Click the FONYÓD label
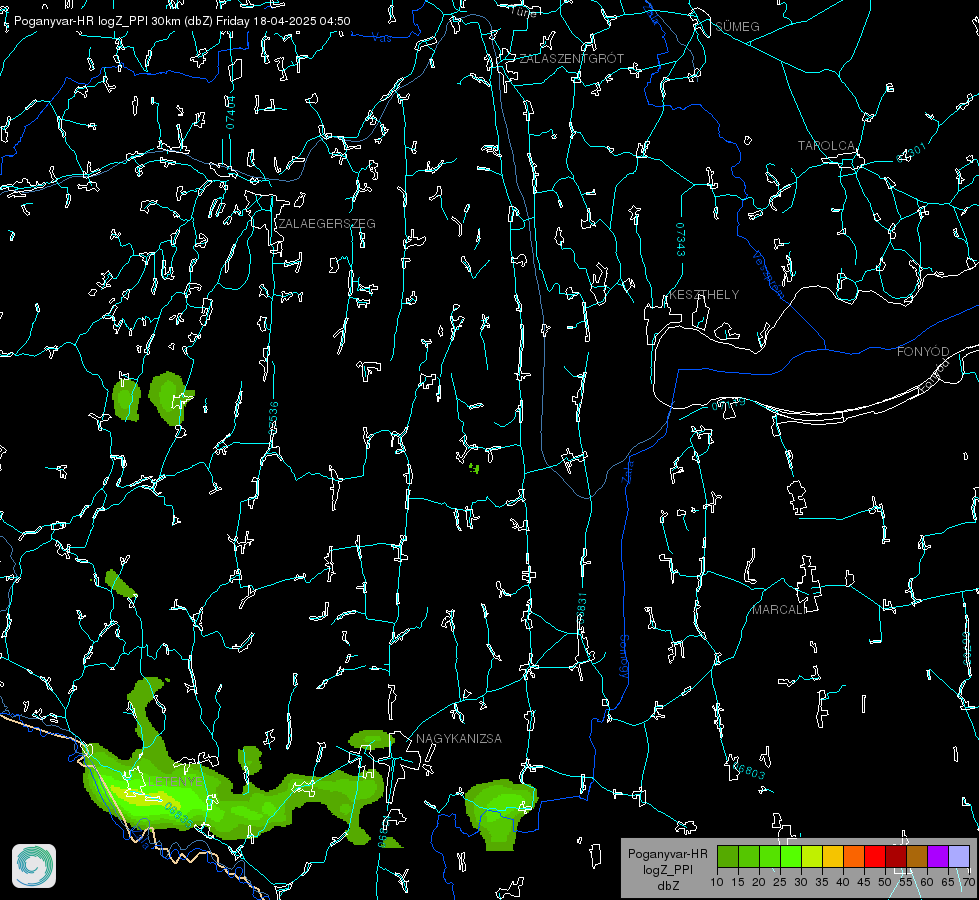The image size is (979, 900). tap(923, 352)
